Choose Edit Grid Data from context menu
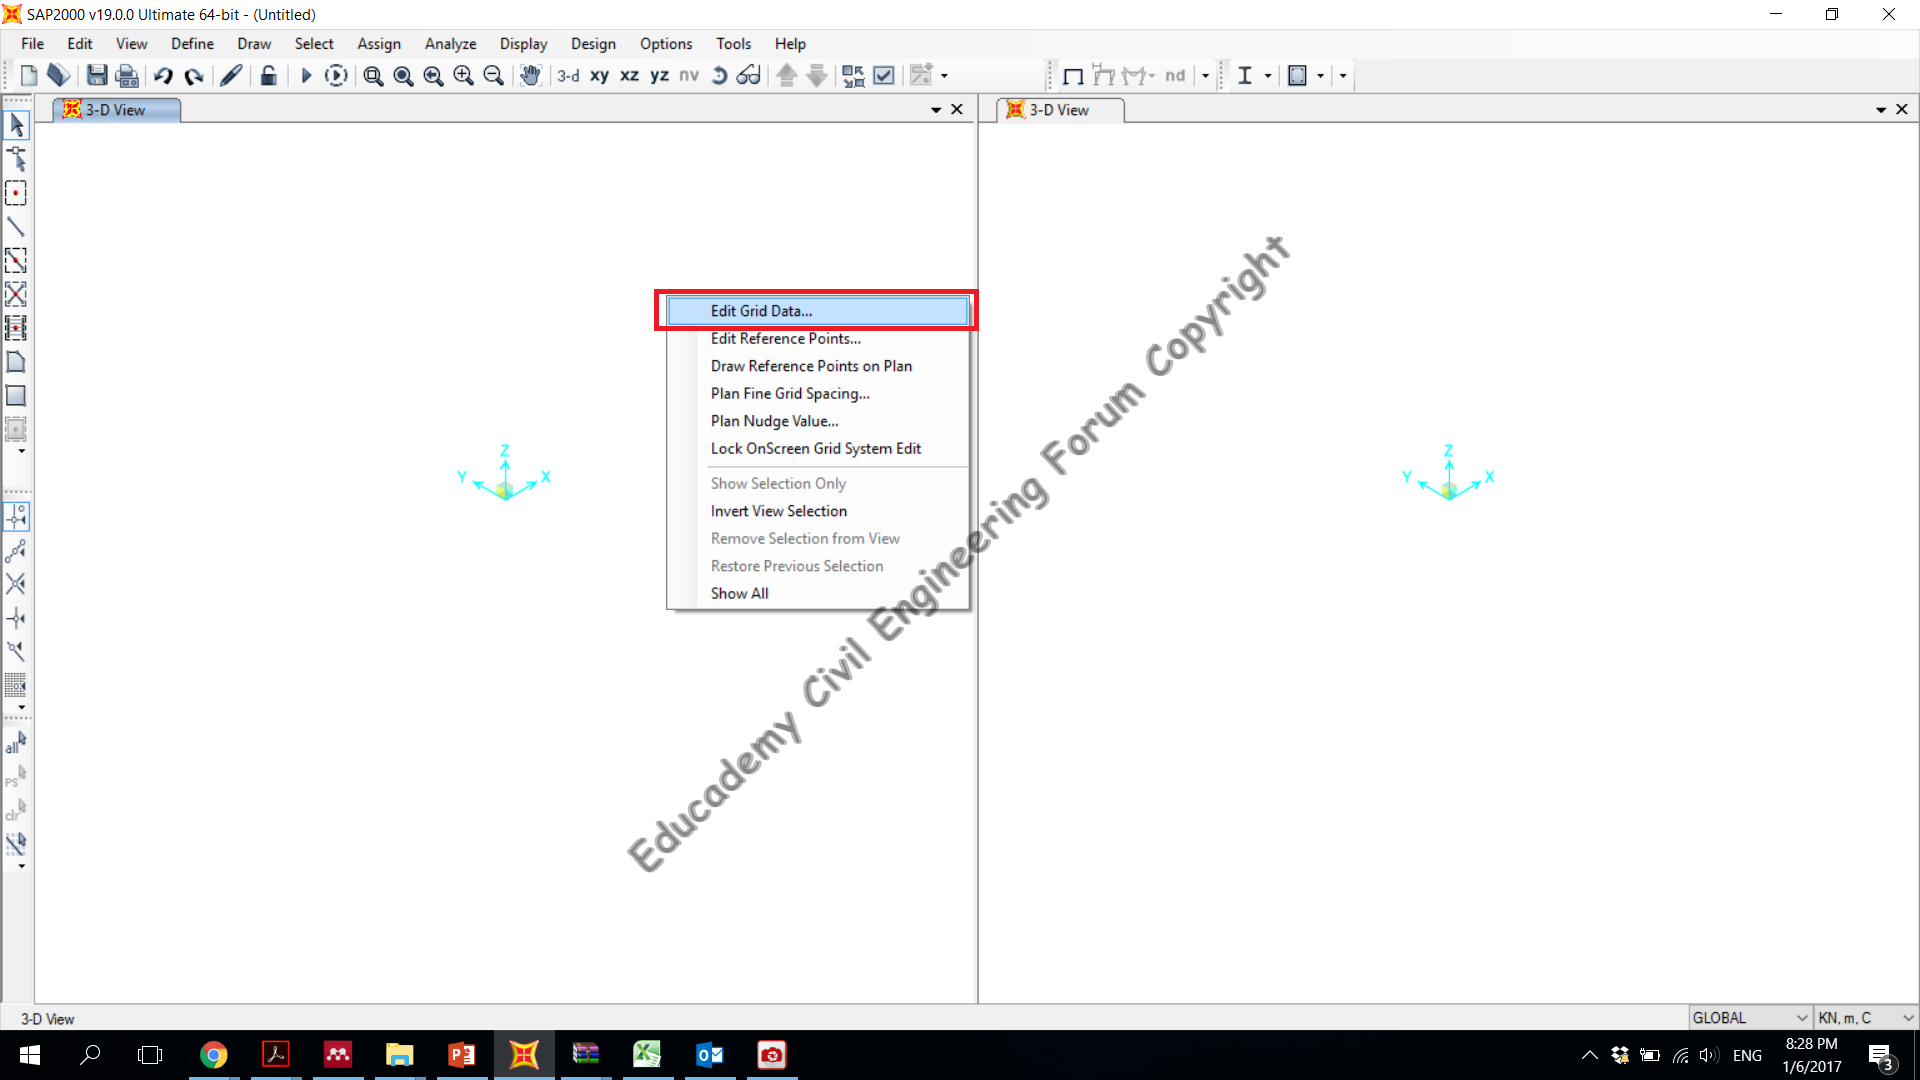This screenshot has height=1080, width=1920. (818, 311)
